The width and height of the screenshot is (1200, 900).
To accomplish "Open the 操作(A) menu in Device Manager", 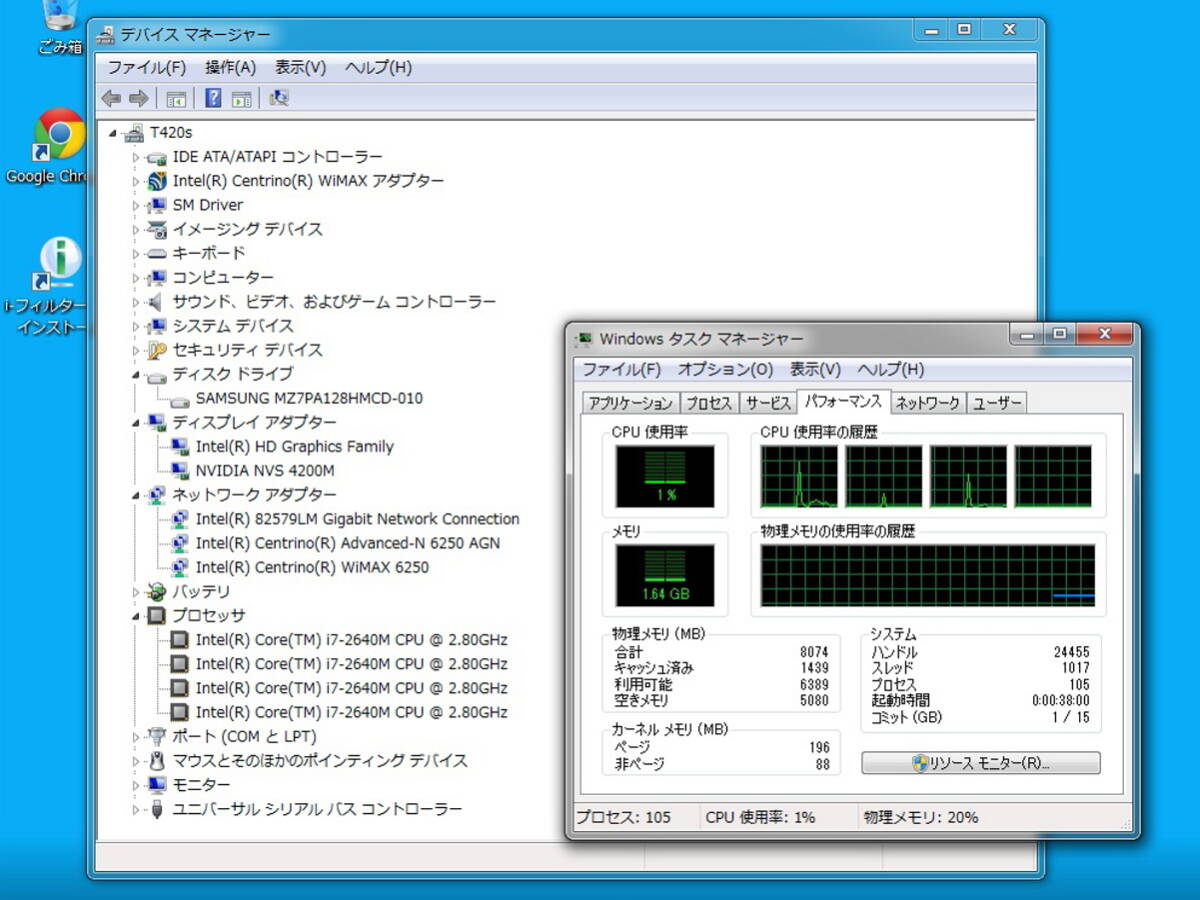I will coord(230,67).
